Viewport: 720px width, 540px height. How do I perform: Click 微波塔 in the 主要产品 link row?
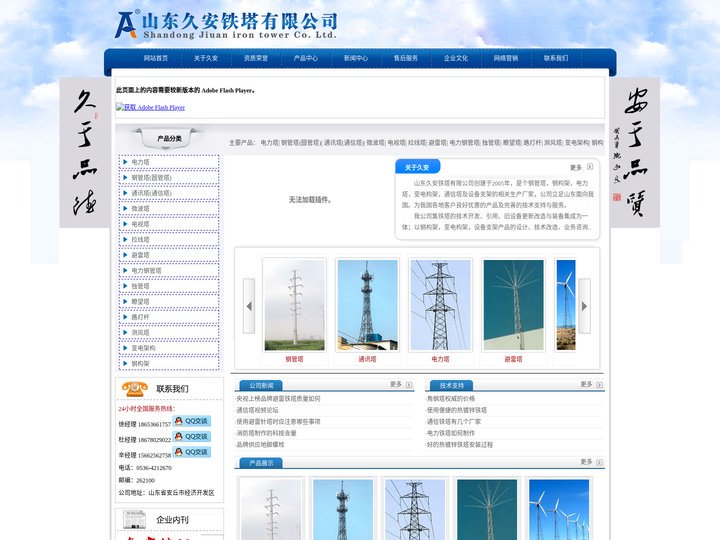[375, 143]
